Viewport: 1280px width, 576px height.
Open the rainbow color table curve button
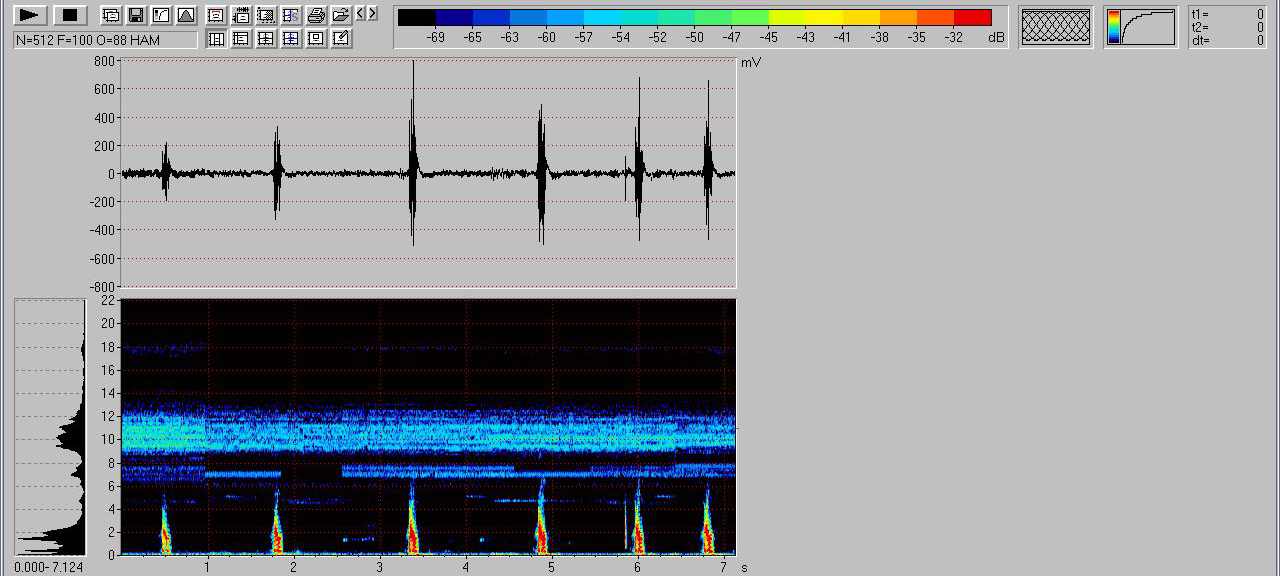point(1141,27)
